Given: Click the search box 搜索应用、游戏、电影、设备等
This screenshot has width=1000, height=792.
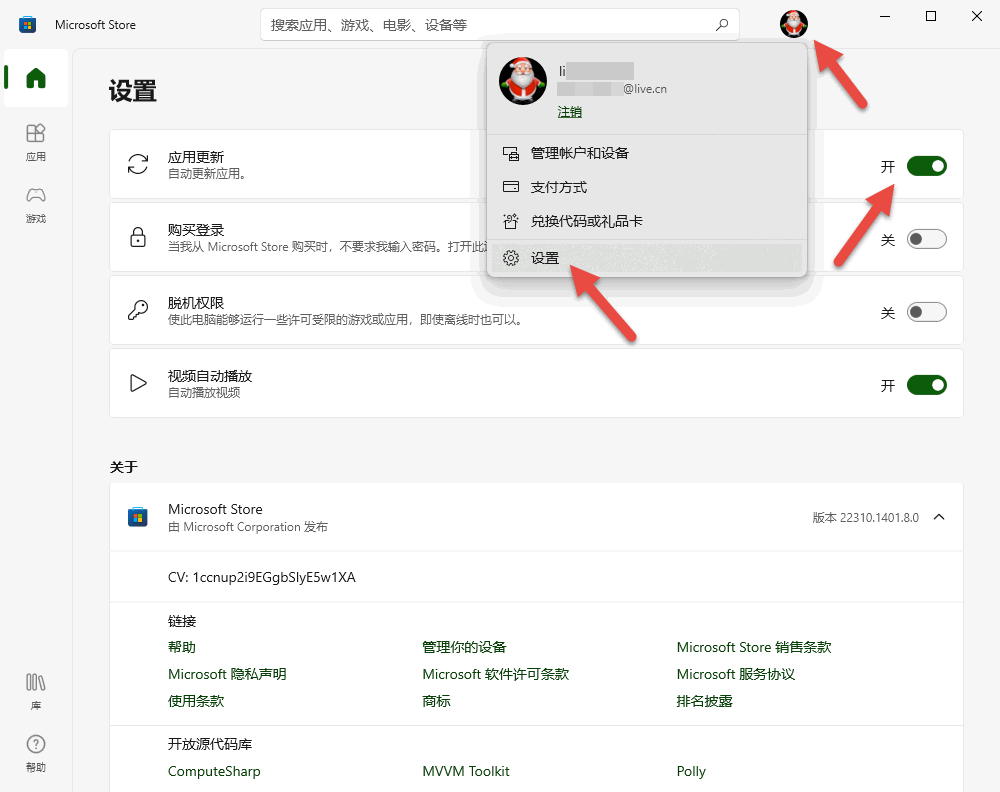Looking at the screenshot, I should [499, 25].
